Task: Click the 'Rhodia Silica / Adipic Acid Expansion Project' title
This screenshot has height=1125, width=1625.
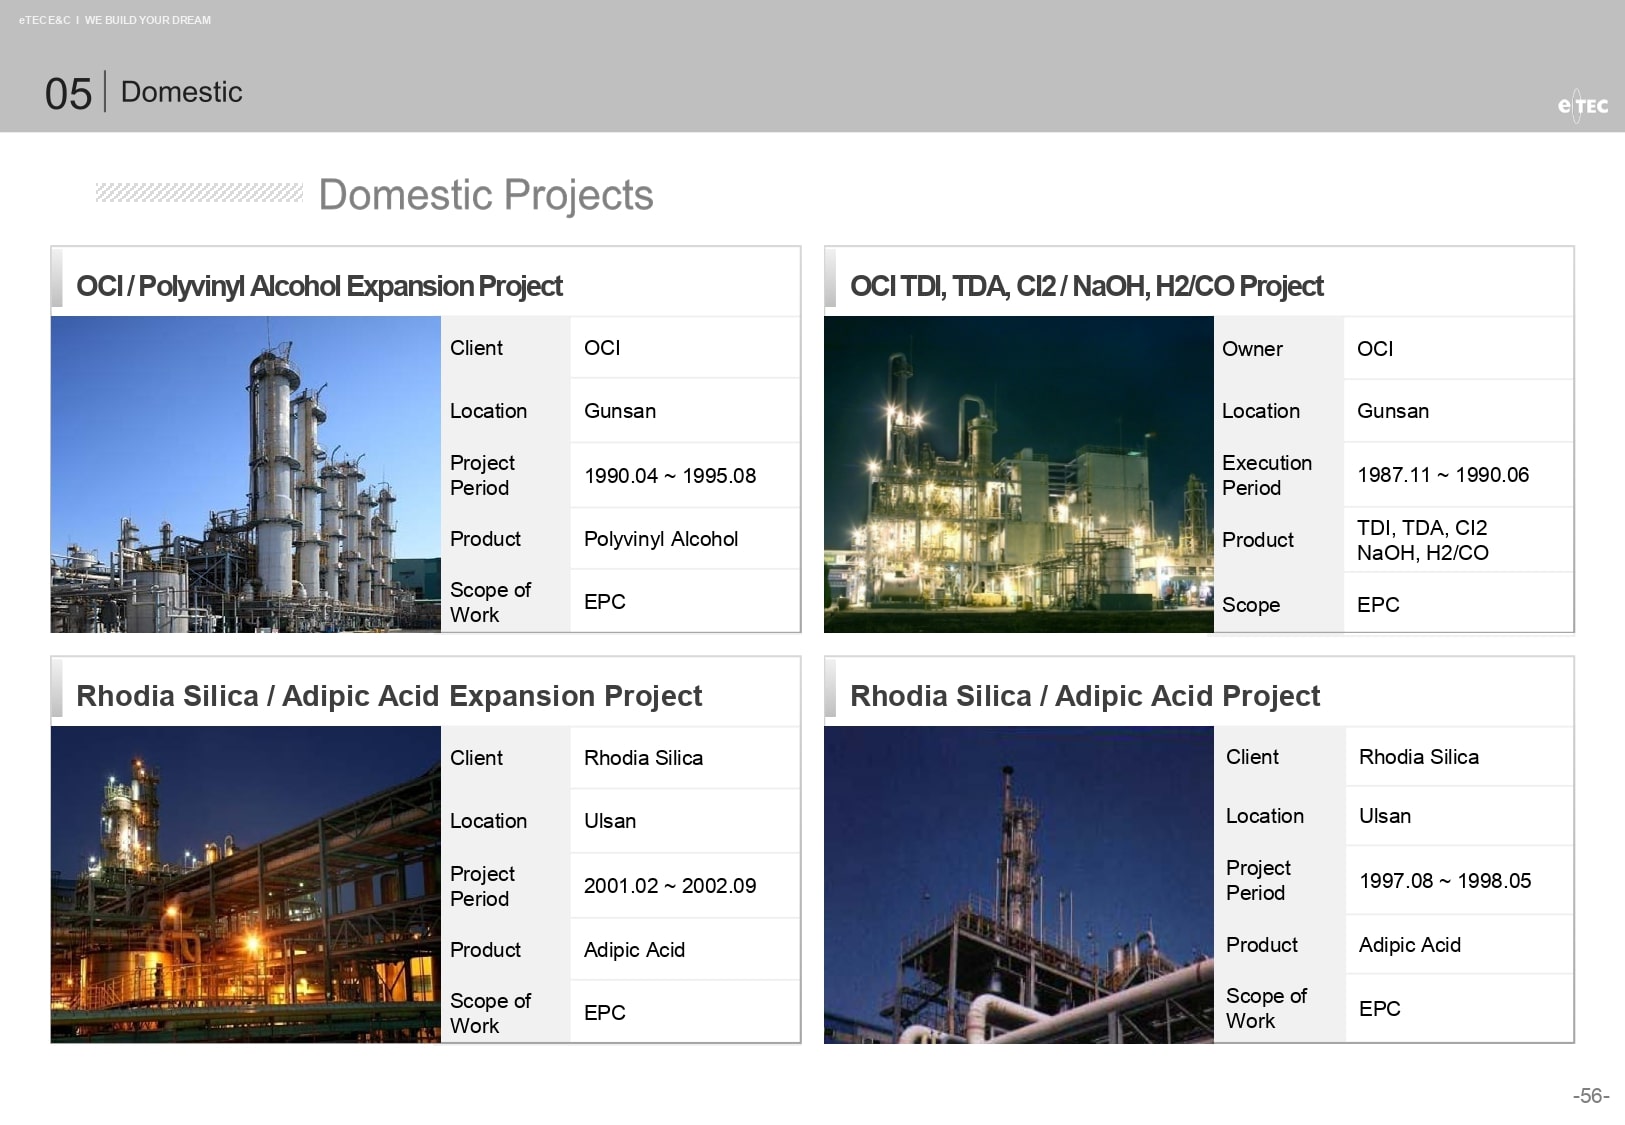Action: [389, 696]
